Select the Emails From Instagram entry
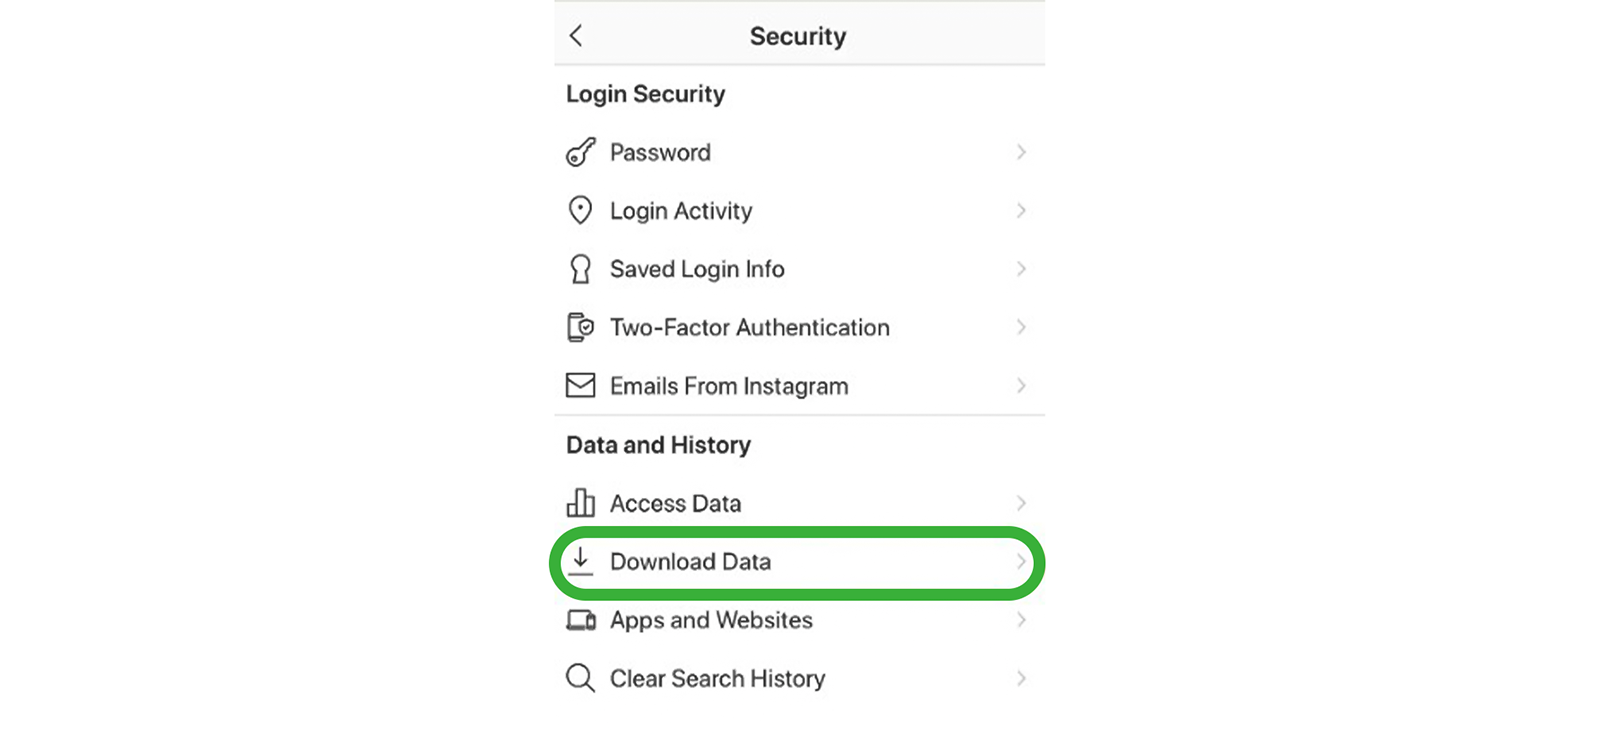The image size is (1600, 739). point(729,386)
